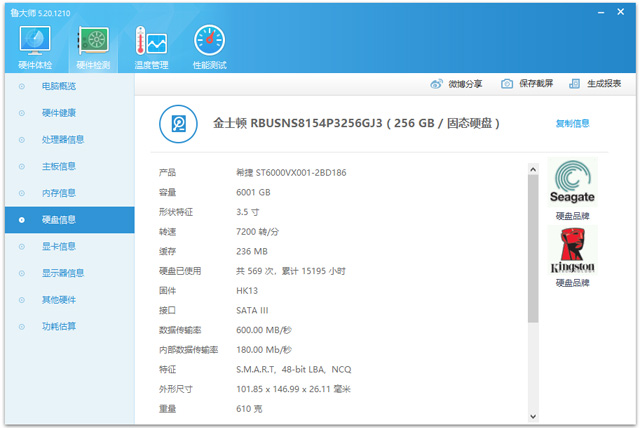Open 硬件健康 in the sidebar

point(59,113)
